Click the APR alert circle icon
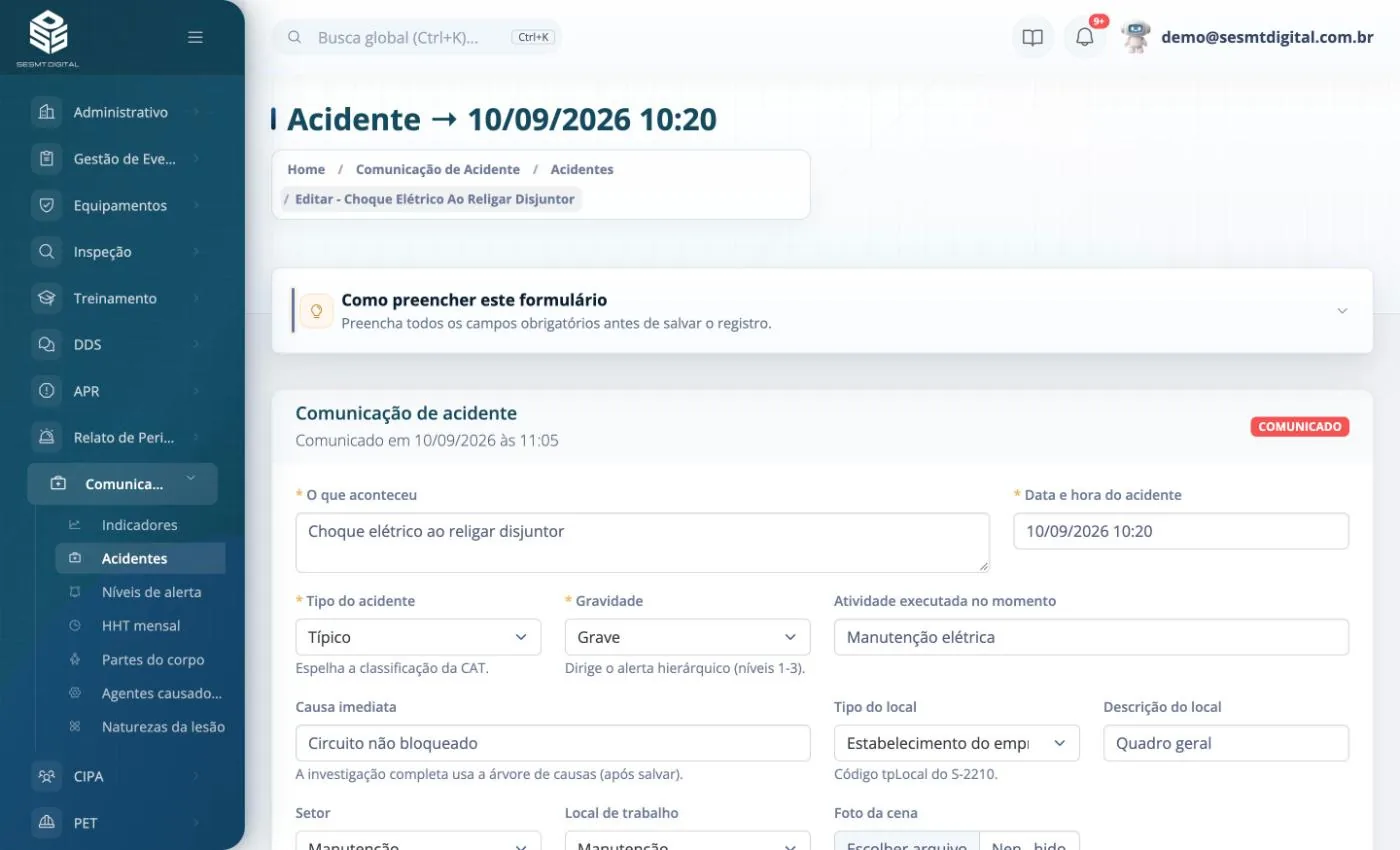Image resolution: width=1400 pixels, height=850 pixels. pos(46,391)
